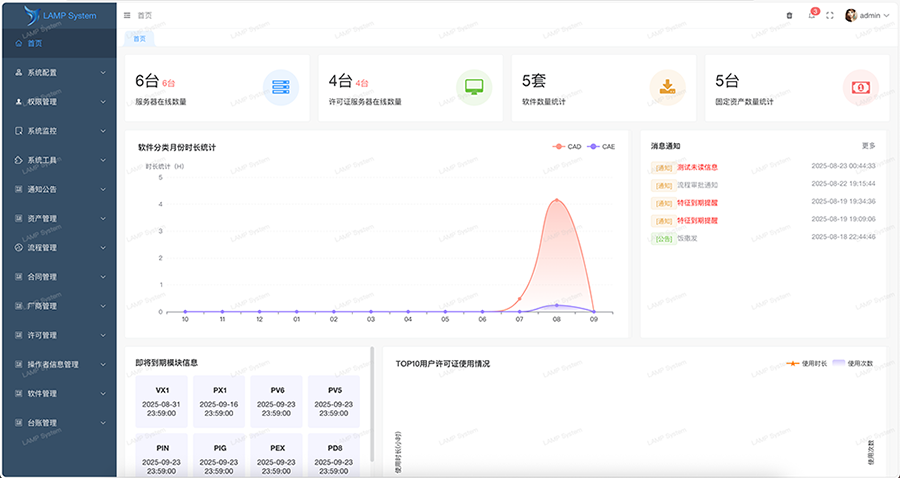Click the 软件分类月份时长统计 chart title
900x478 pixels.
click(177, 147)
